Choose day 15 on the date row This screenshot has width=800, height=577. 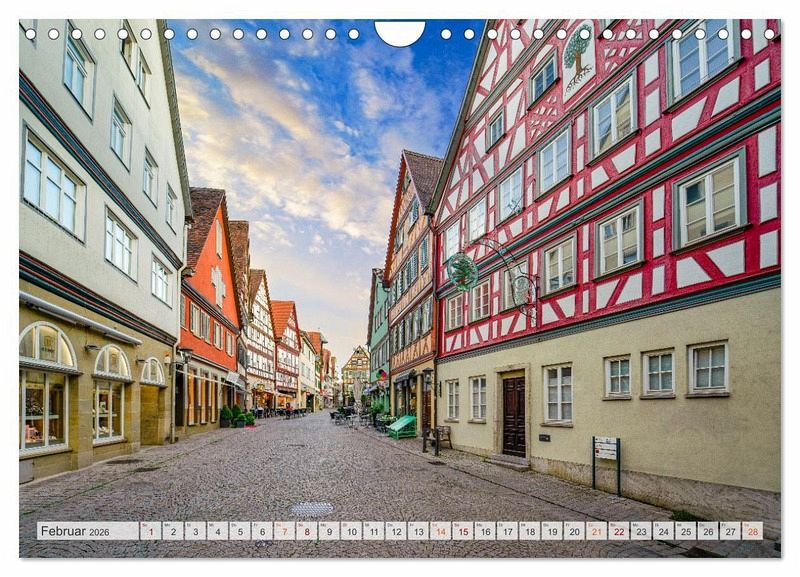click(x=462, y=531)
